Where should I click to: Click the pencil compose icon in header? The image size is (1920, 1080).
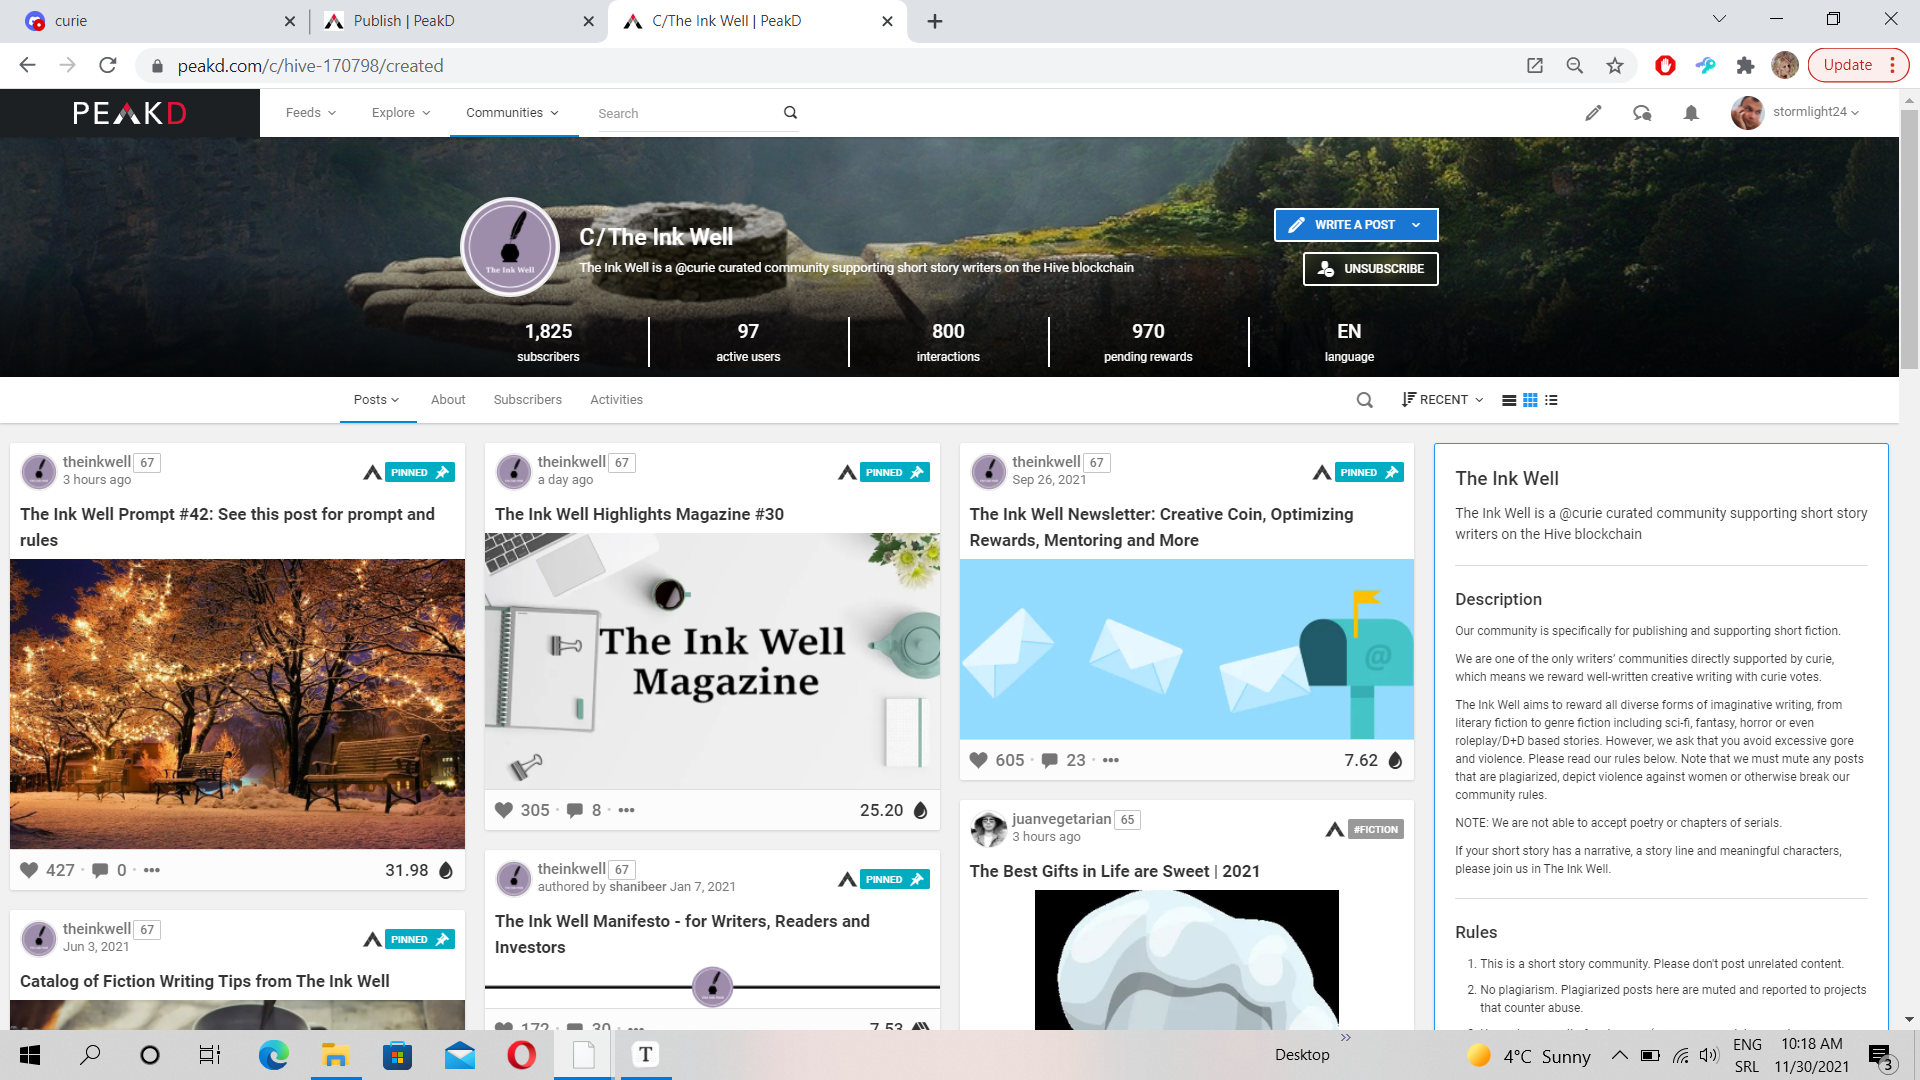pyautogui.click(x=1593, y=113)
